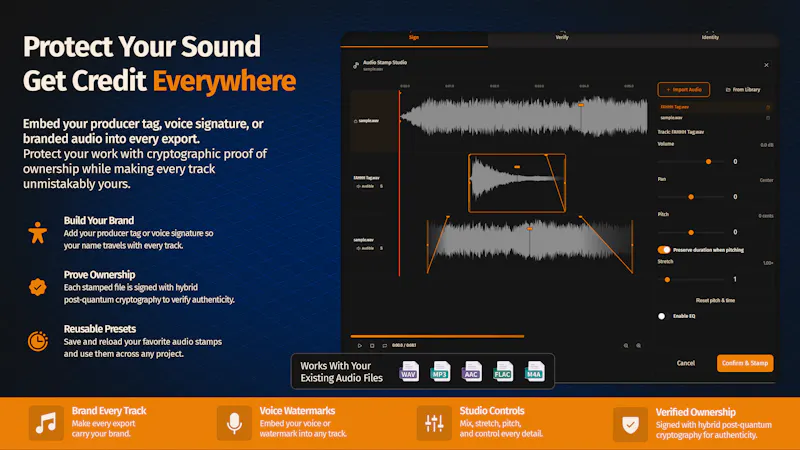This screenshot has height=450, width=800.
Task: Click the Prove Ownership badge icon
Action: point(38,287)
